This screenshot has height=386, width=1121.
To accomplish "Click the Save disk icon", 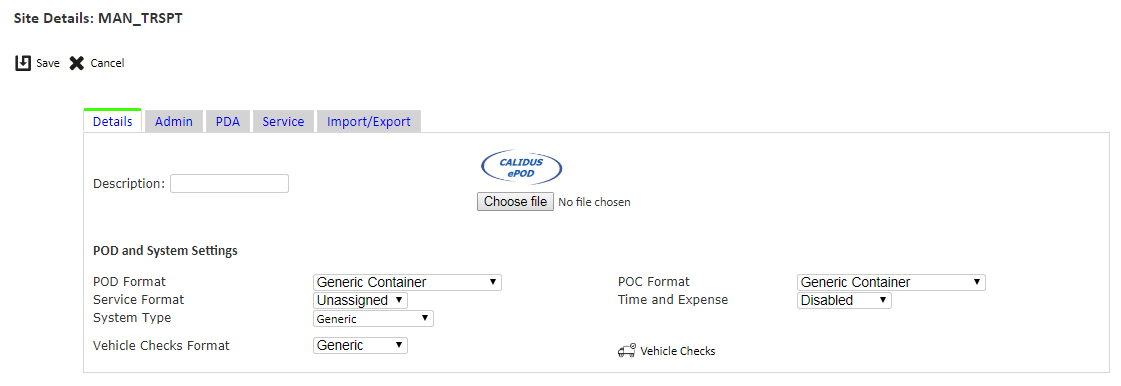I will coord(23,63).
